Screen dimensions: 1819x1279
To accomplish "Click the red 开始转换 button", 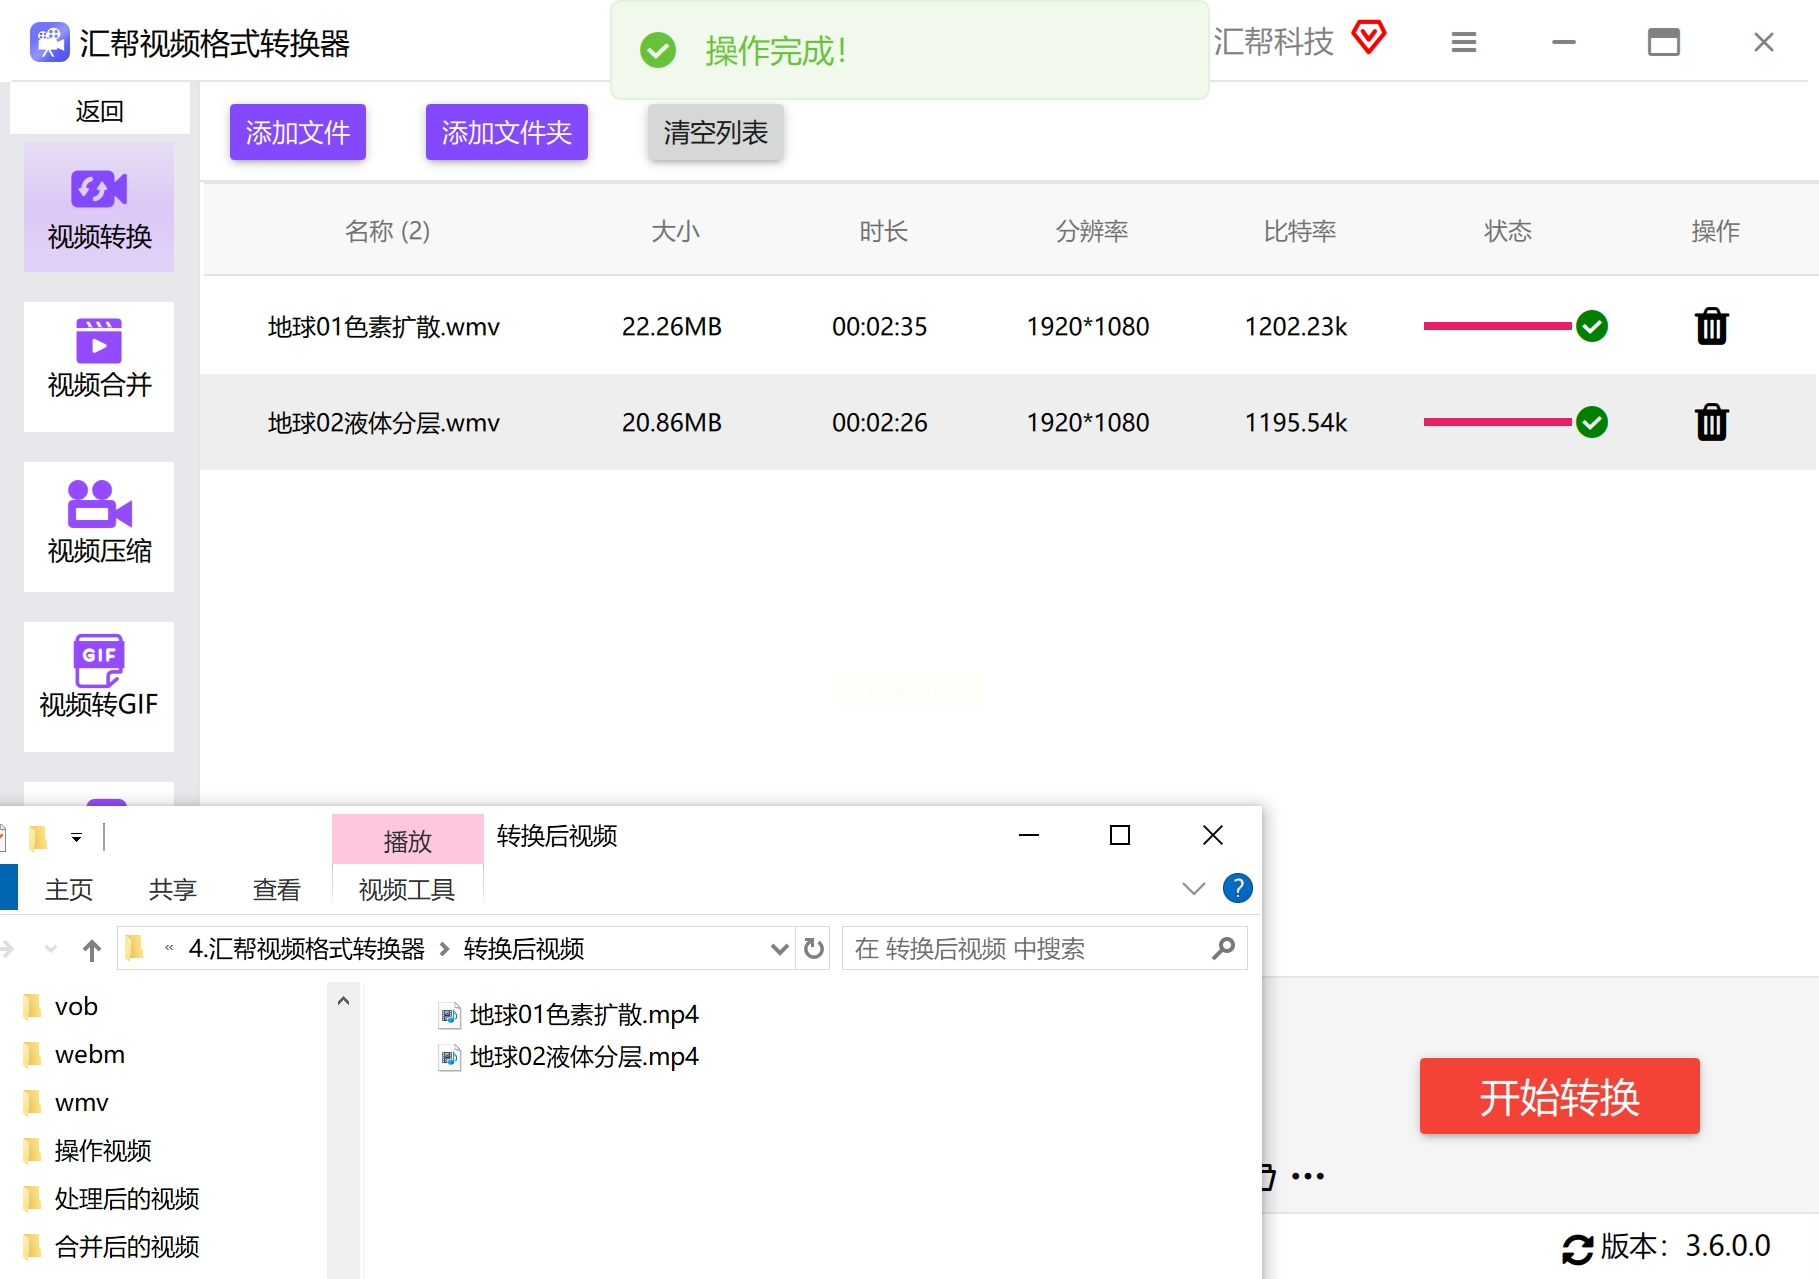I will [x=1559, y=1097].
